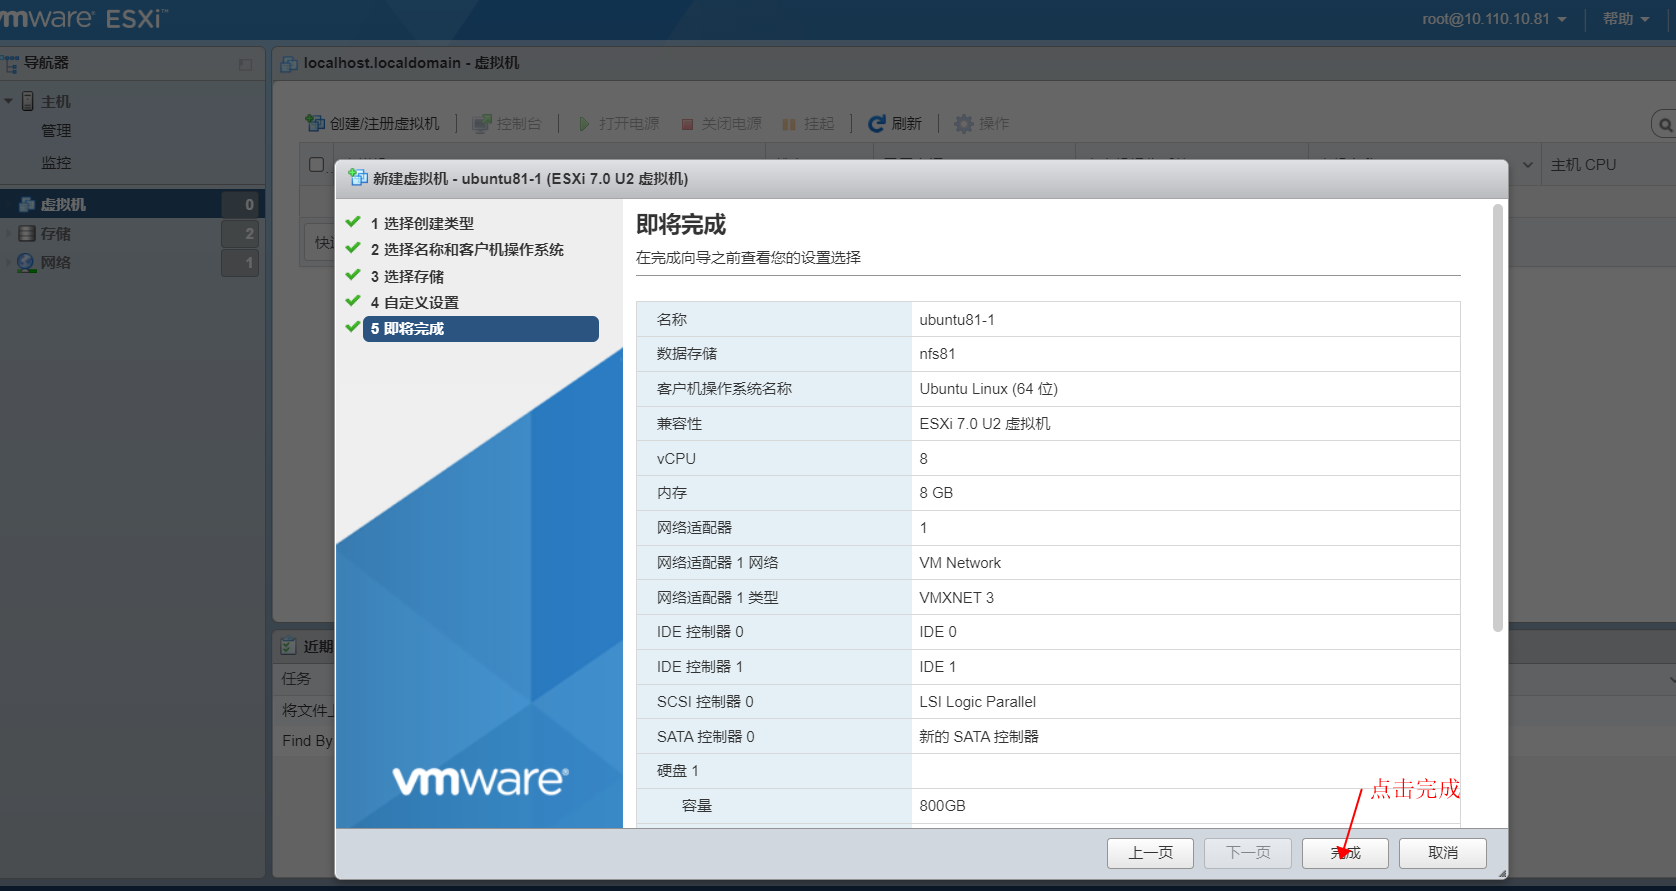Select wizard step 4 自定义设置

click(414, 302)
